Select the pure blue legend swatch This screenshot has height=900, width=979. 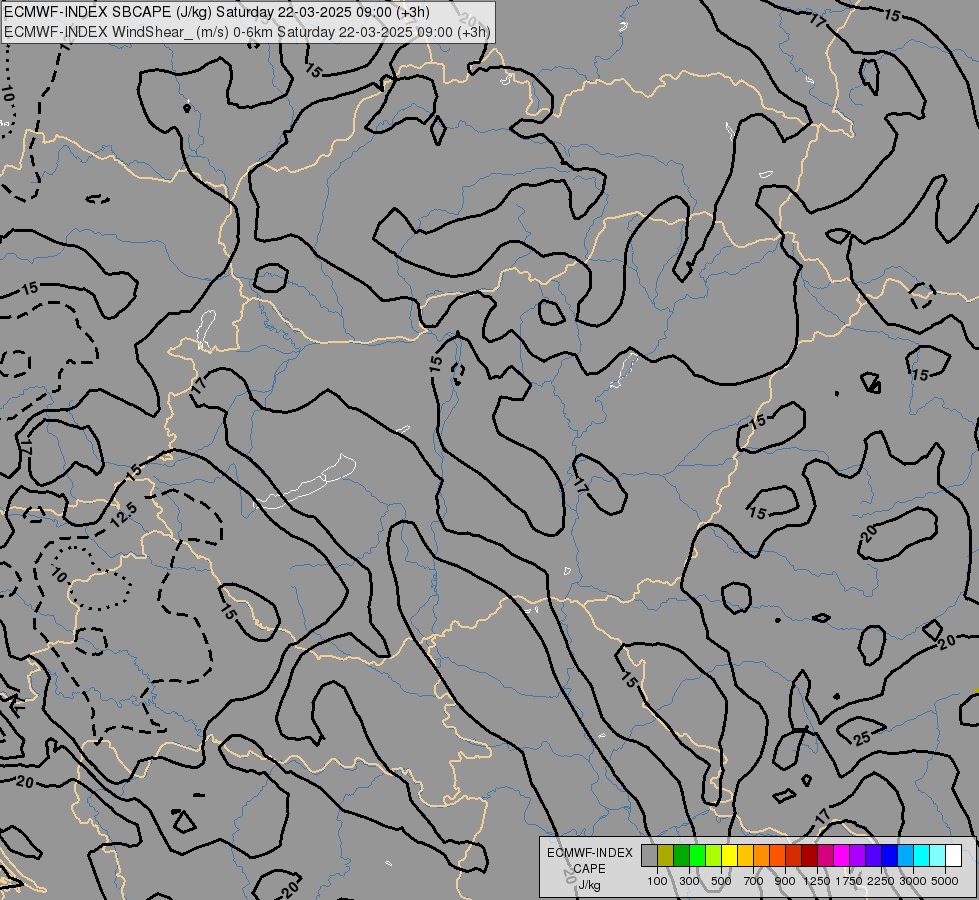(890, 855)
